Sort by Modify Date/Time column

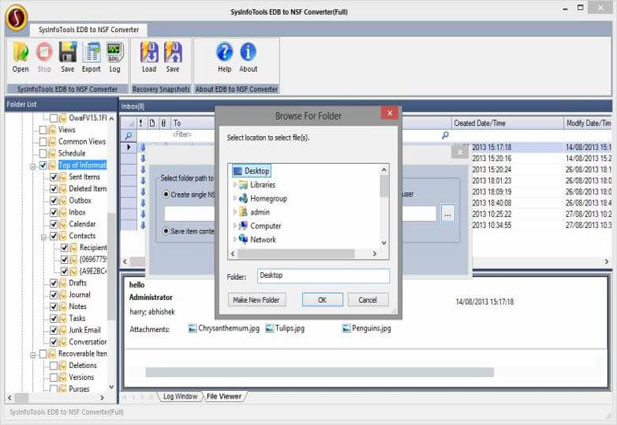588,123
